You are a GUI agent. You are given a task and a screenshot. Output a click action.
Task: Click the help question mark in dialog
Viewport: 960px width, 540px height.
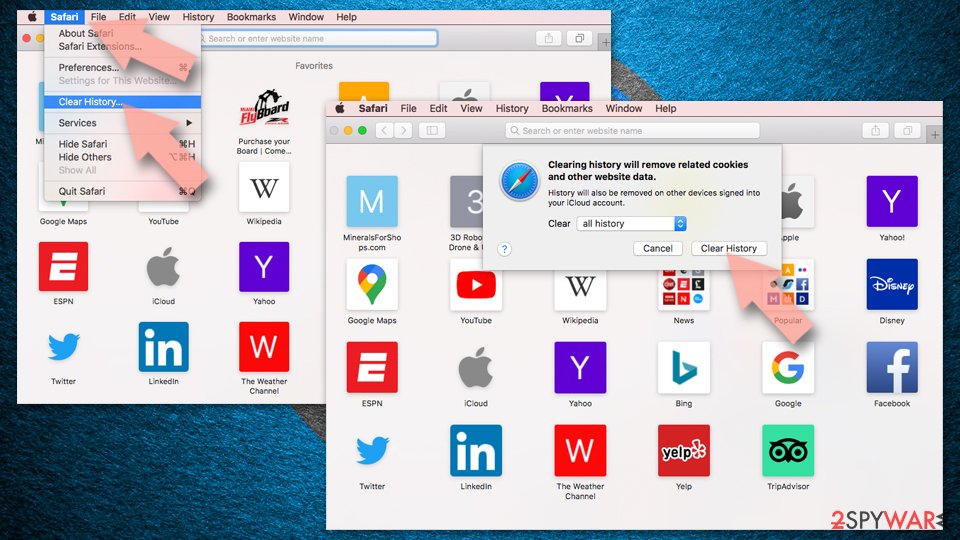tap(504, 249)
